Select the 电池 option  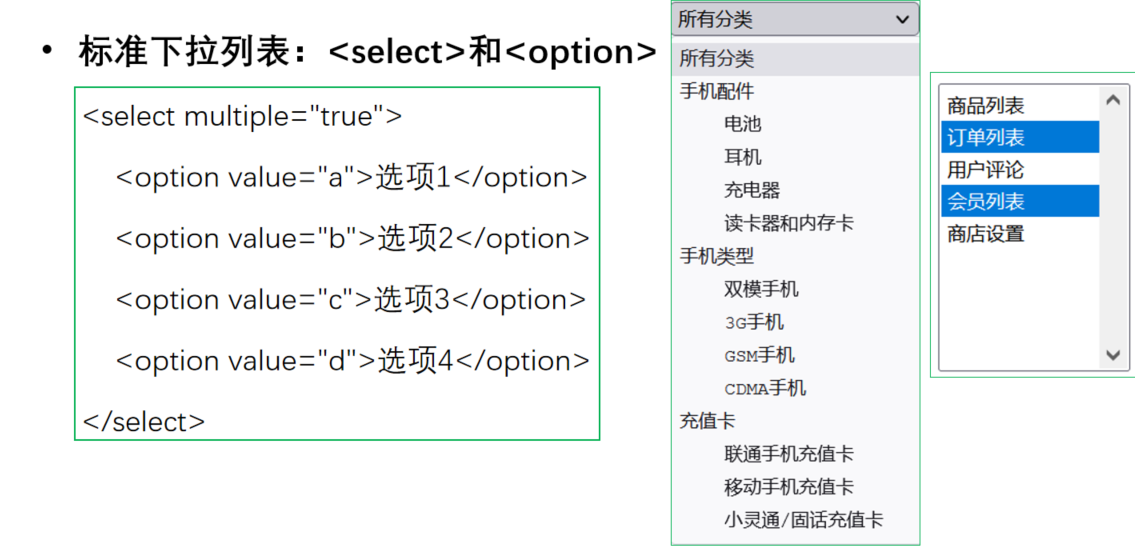point(795,125)
